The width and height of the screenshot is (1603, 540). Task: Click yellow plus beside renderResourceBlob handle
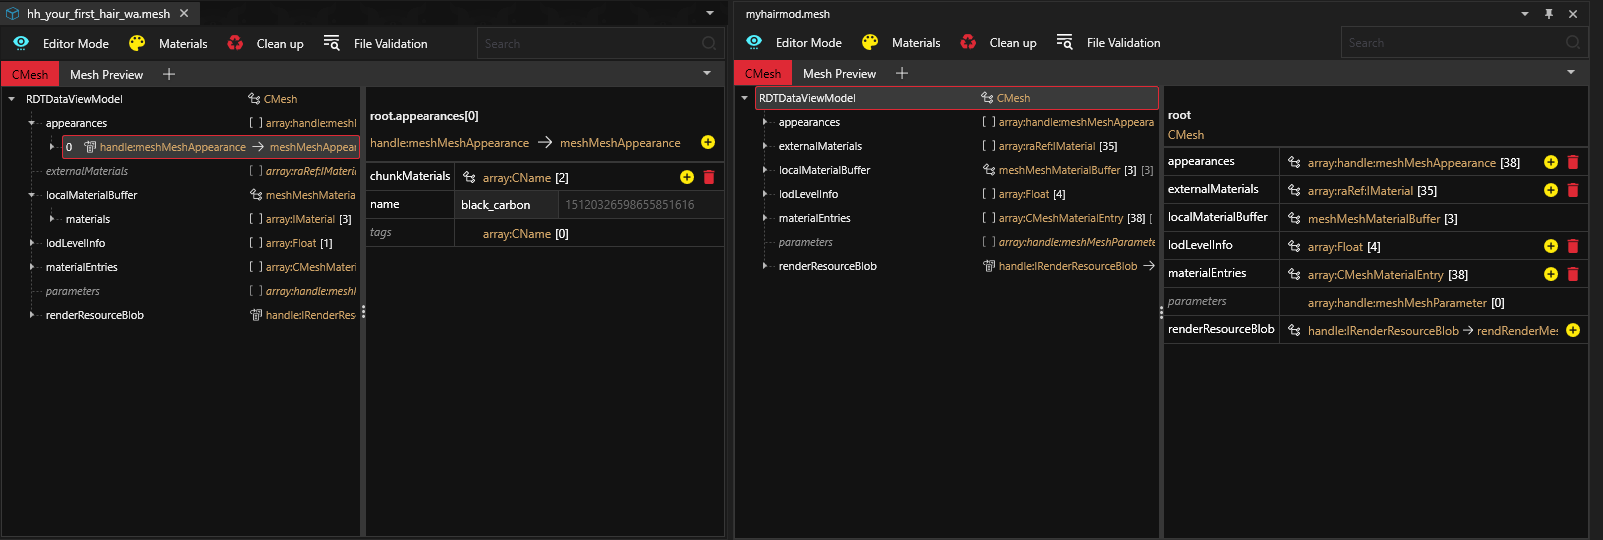pyautogui.click(x=1573, y=330)
